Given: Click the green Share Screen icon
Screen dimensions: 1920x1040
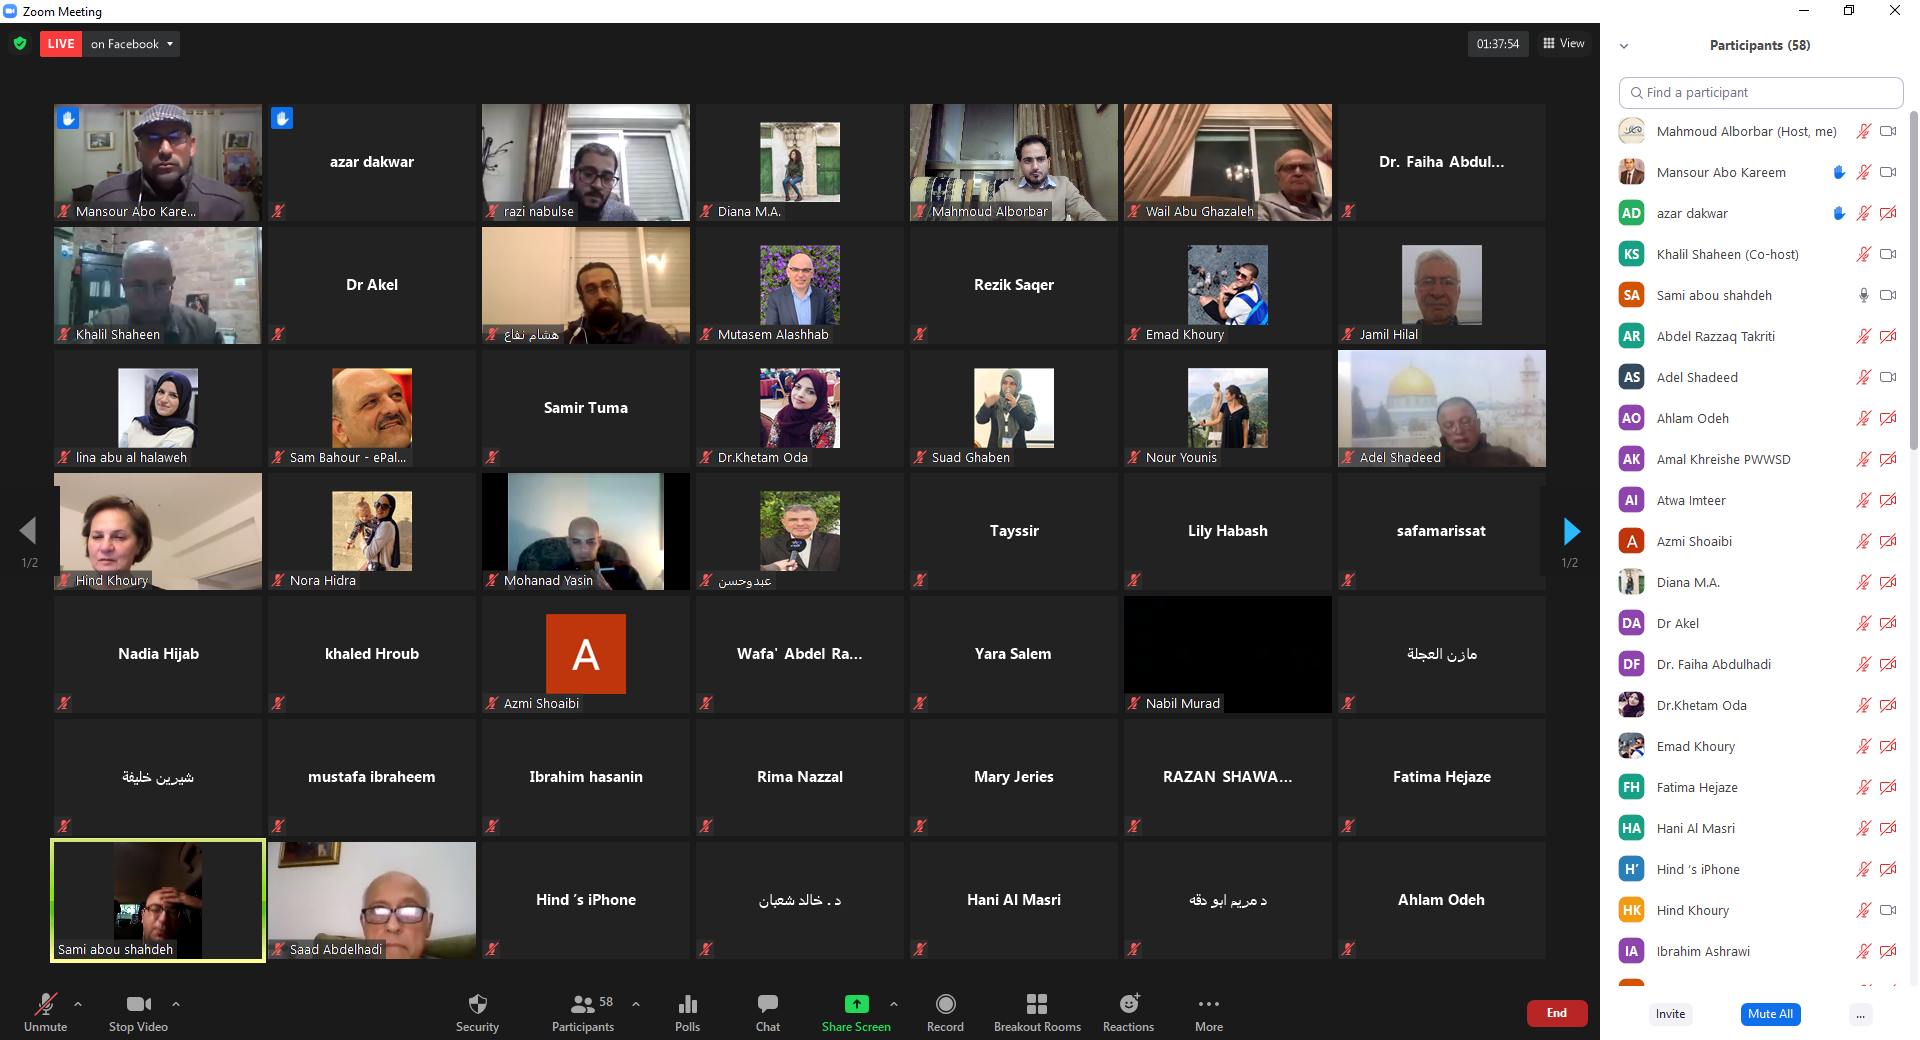Looking at the screenshot, I should (x=856, y=1004).
